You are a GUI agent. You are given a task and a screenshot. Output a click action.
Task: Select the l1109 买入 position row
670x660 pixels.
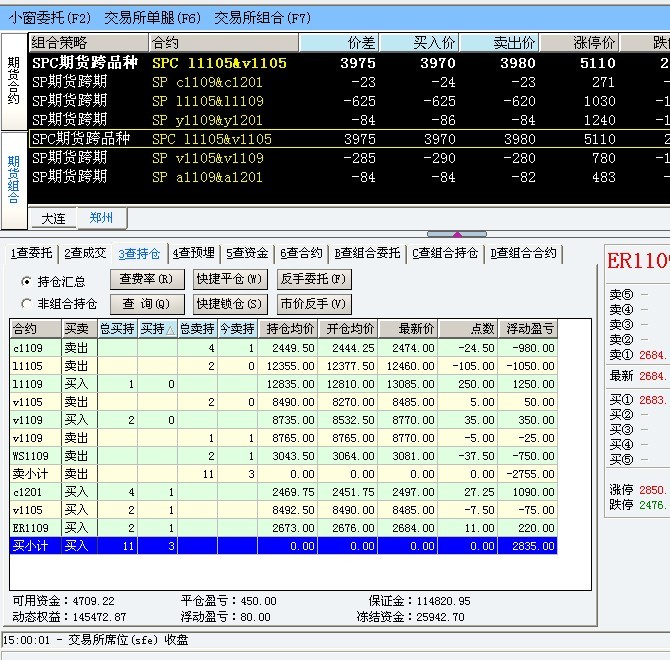[283, 384]
